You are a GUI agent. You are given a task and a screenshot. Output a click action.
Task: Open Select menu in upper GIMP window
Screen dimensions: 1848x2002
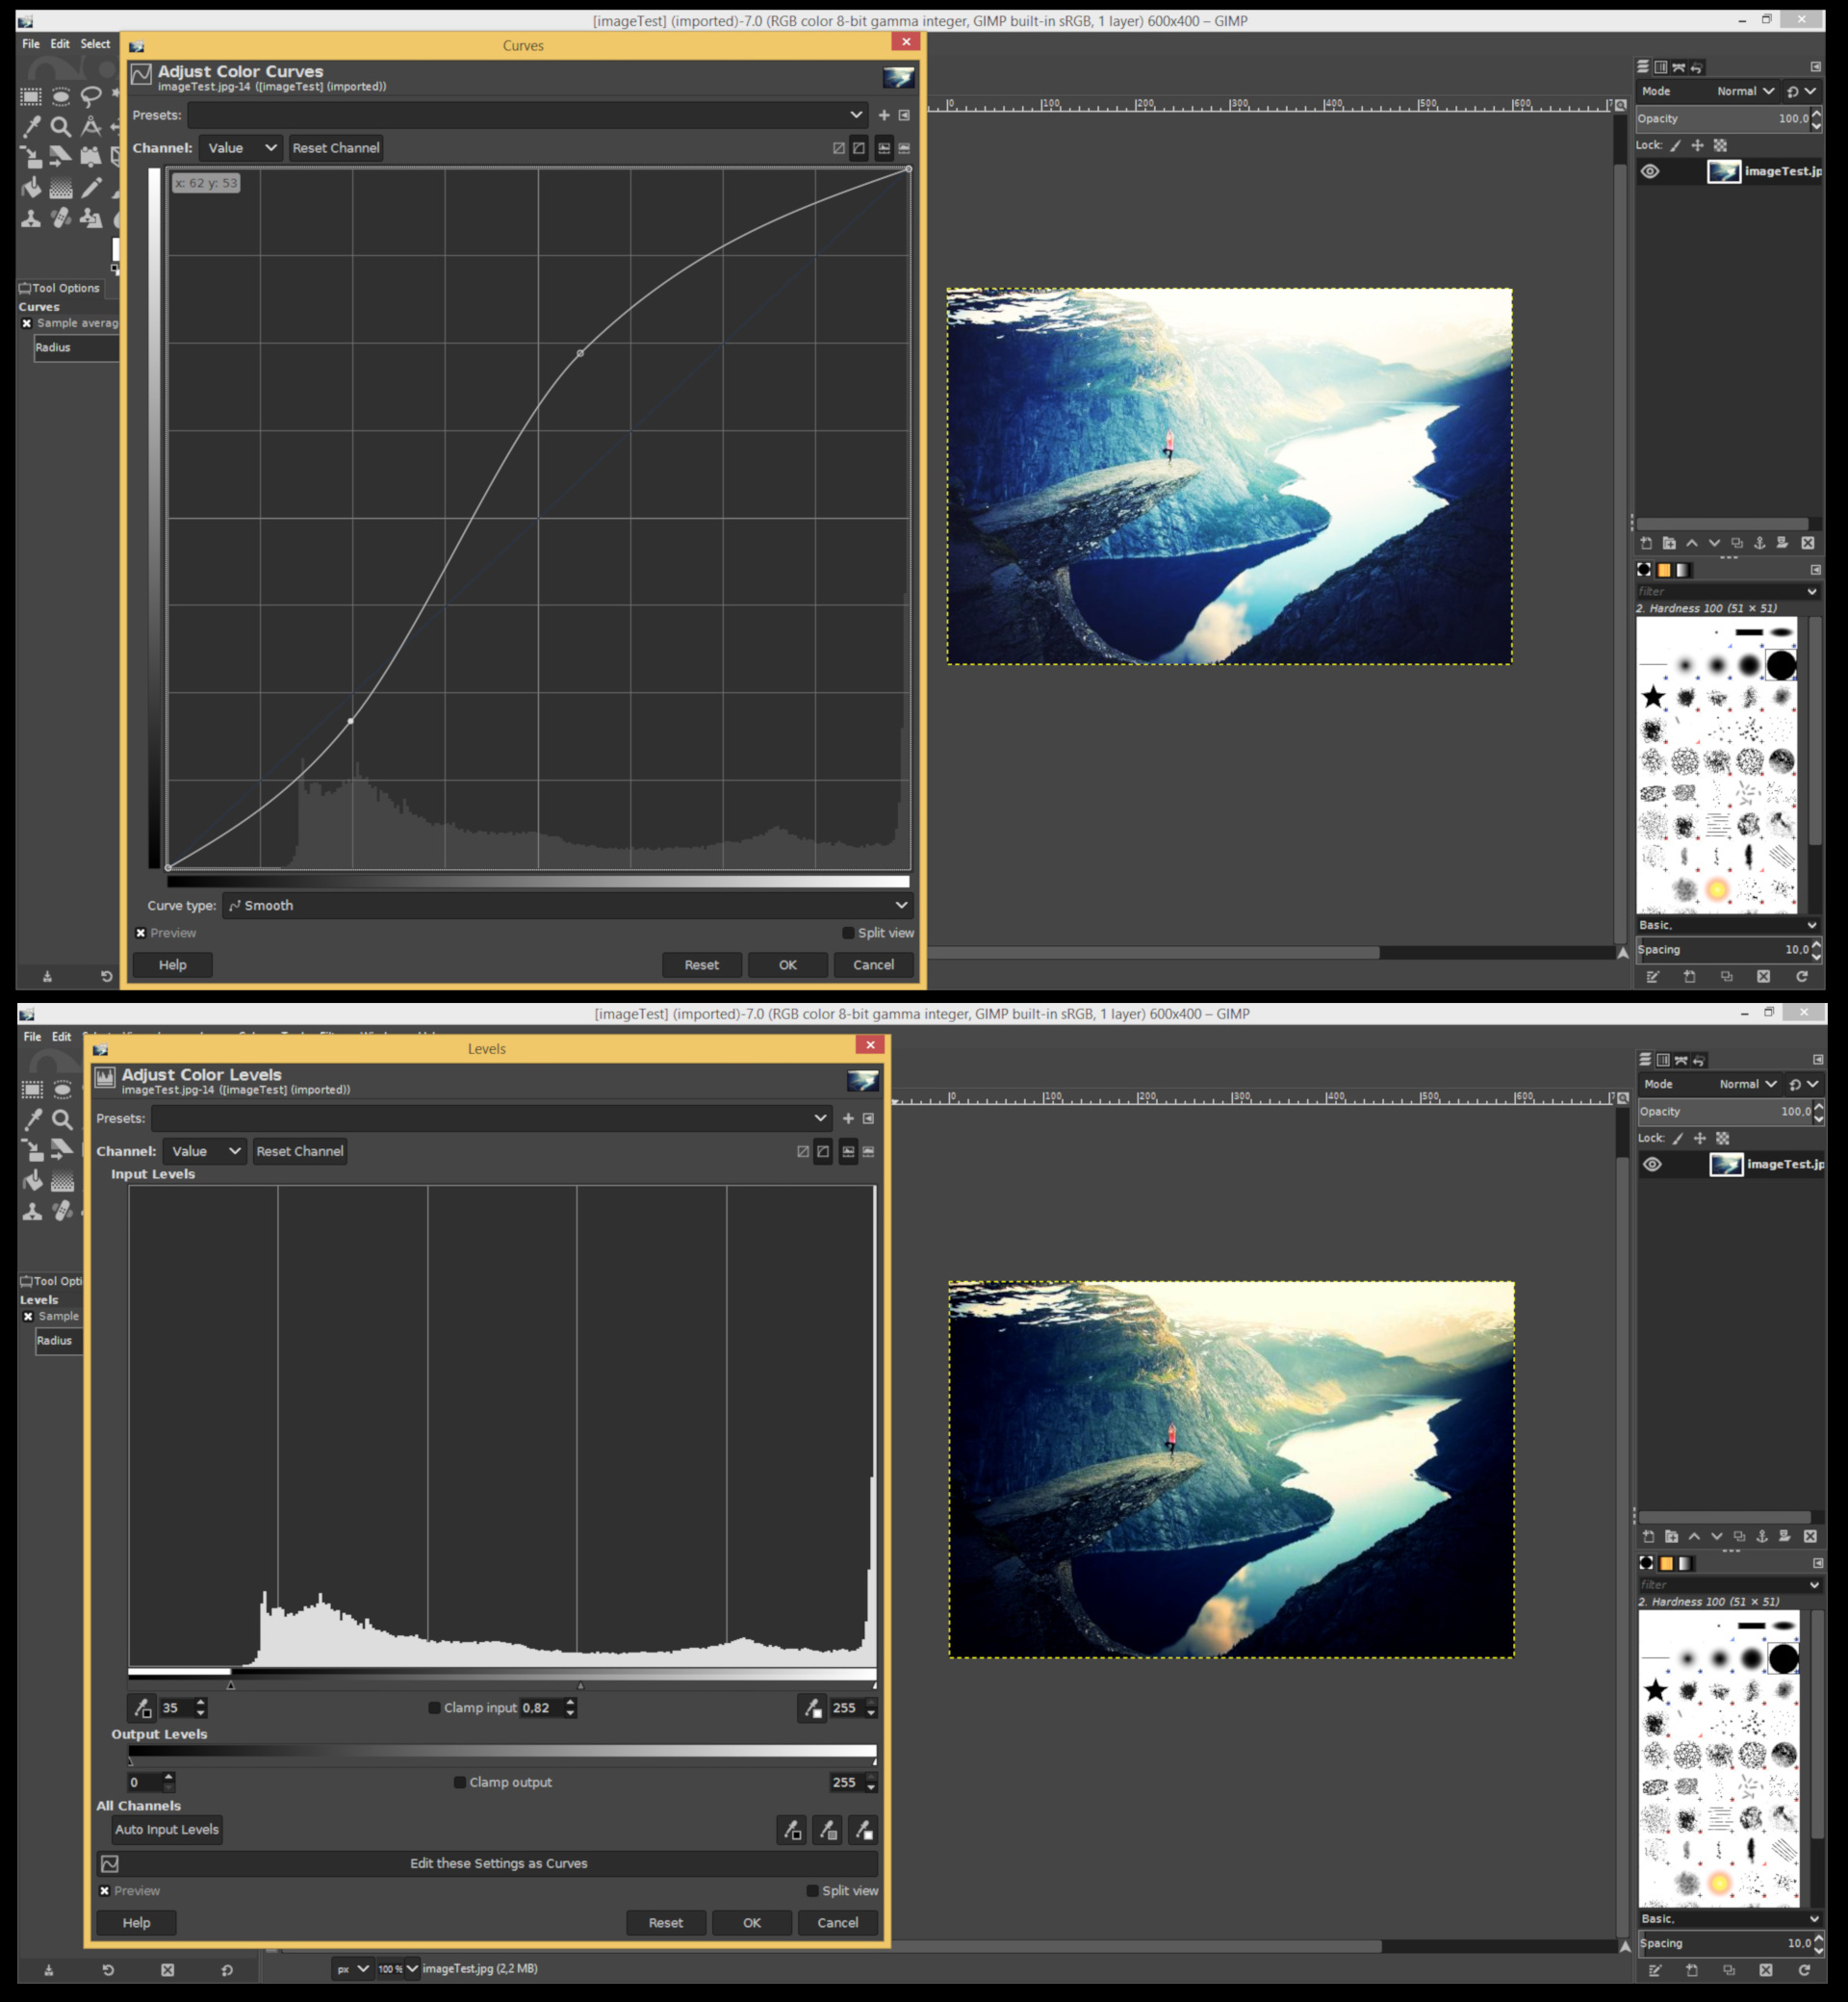click(95, 44)
